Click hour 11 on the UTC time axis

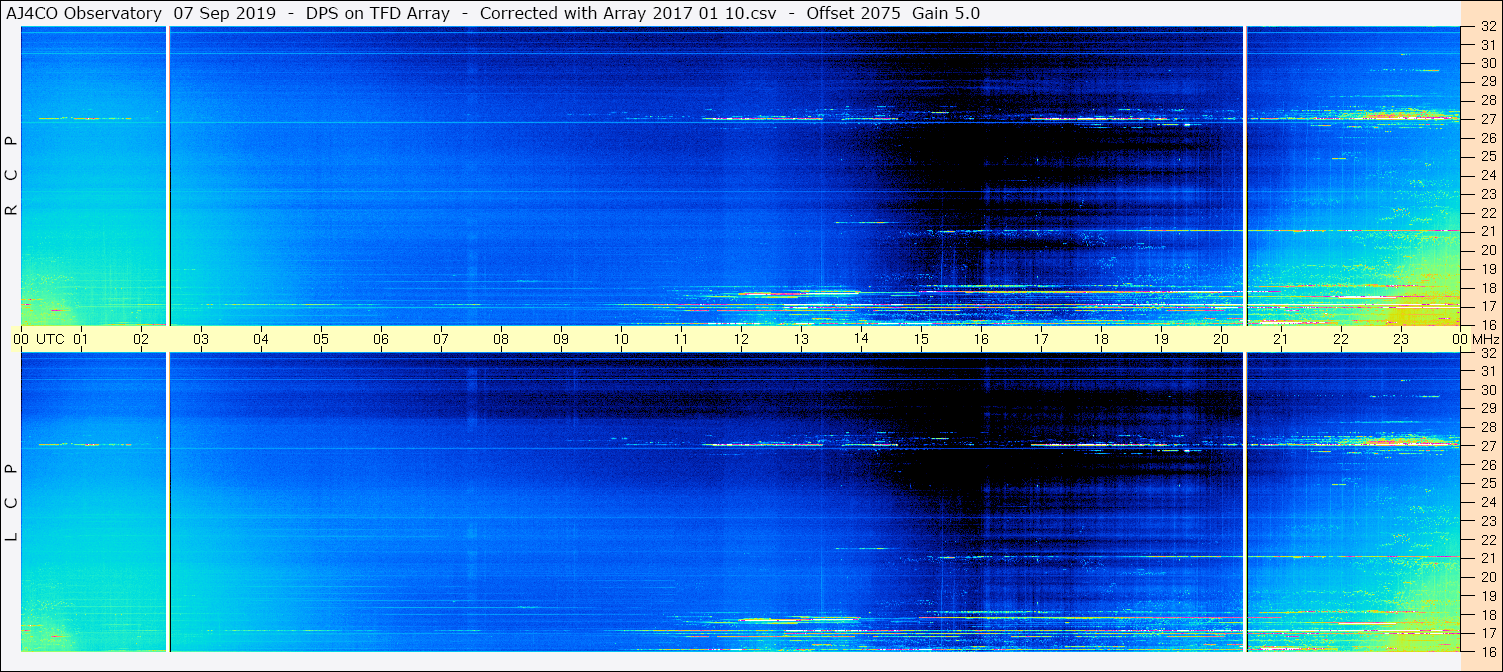coord(681,339)
